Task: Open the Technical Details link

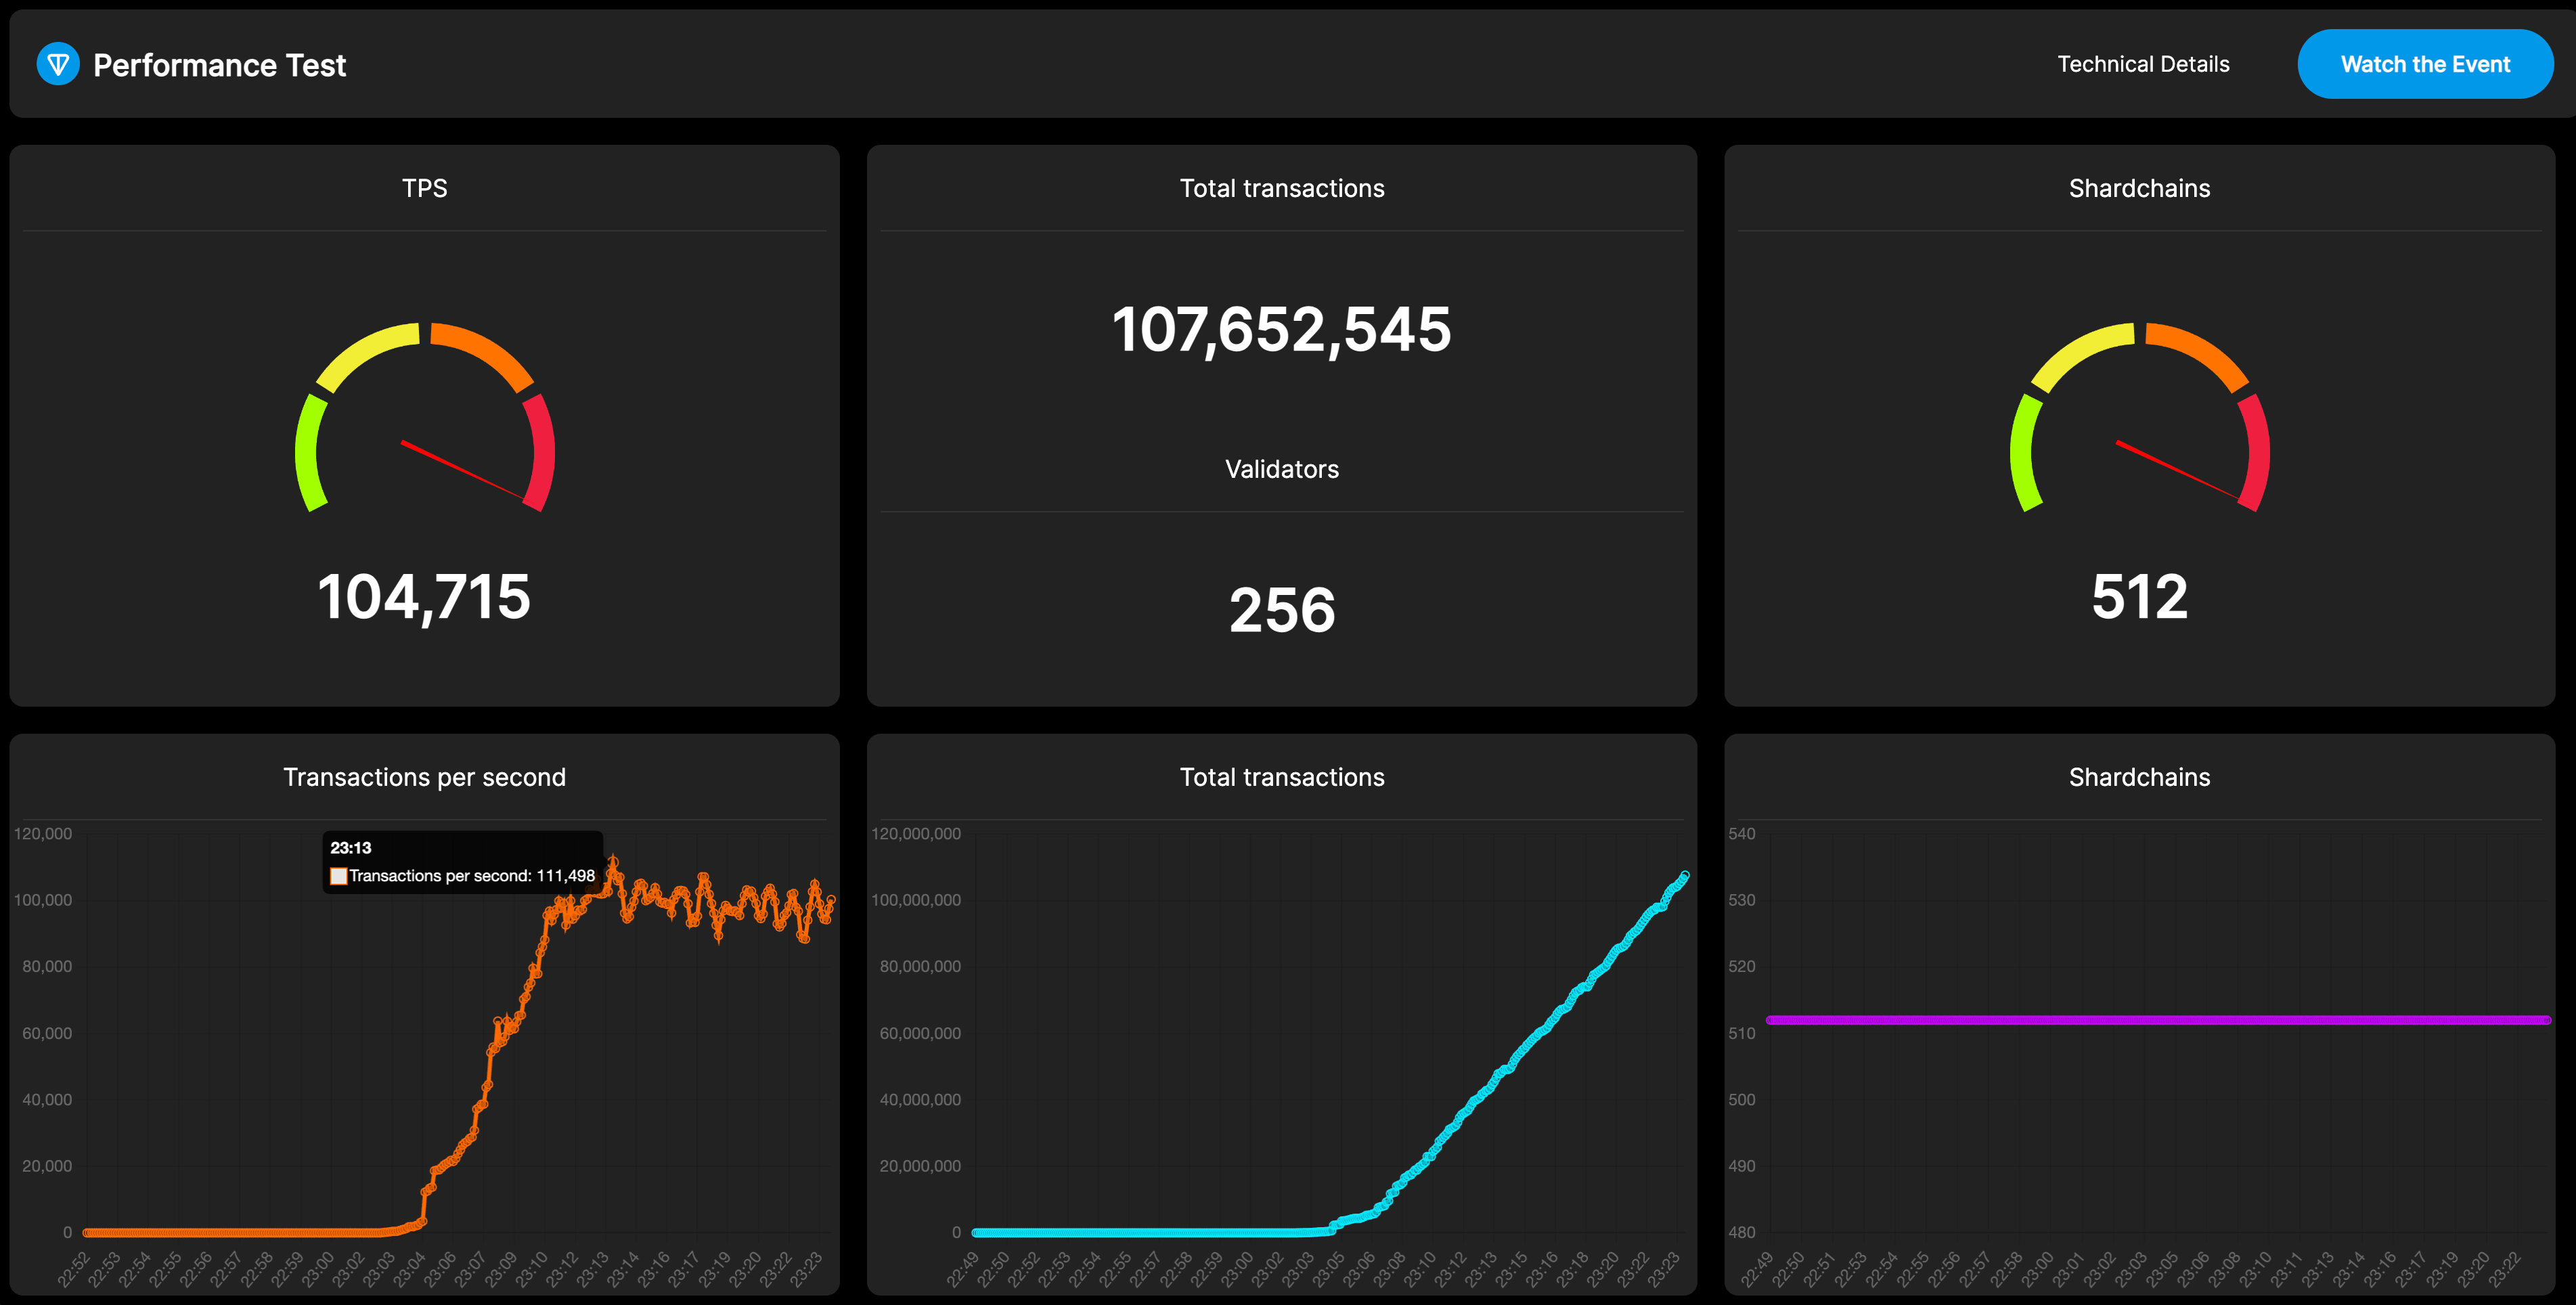Action: (2143, 65)
